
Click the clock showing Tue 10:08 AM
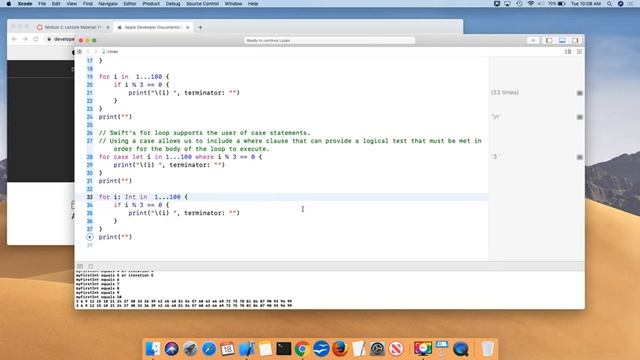point(585,4)
